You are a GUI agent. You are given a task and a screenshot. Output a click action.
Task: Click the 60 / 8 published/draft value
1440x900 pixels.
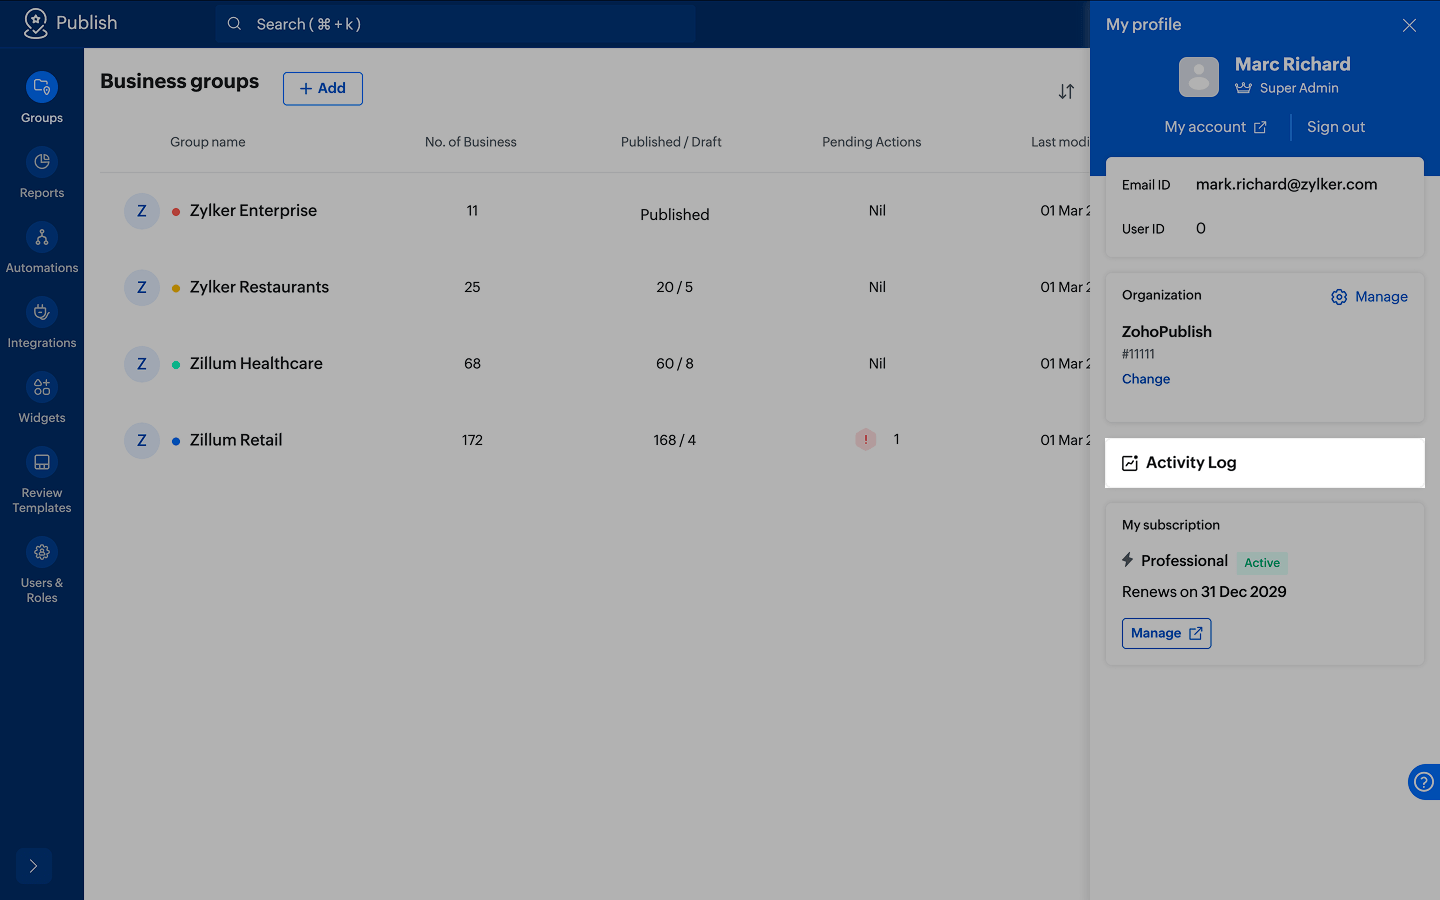click(x=675, y=364)
